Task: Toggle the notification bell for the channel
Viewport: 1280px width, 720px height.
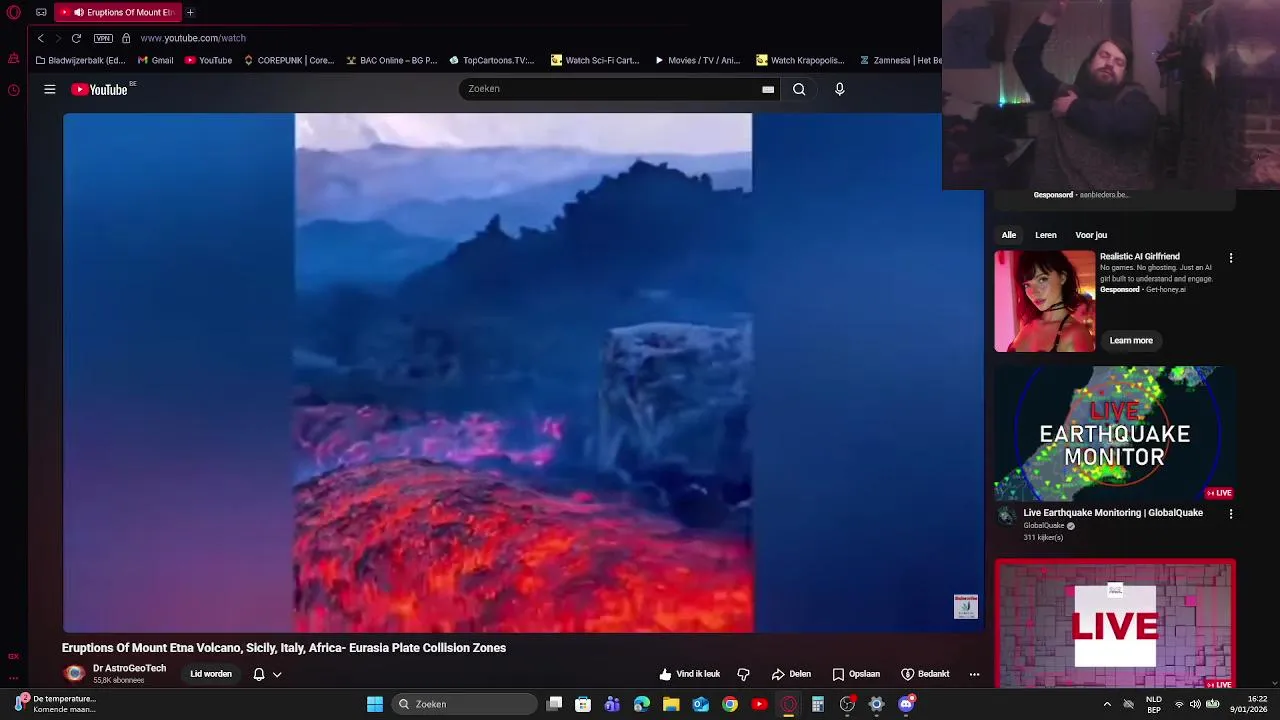Action: point(259,674)
